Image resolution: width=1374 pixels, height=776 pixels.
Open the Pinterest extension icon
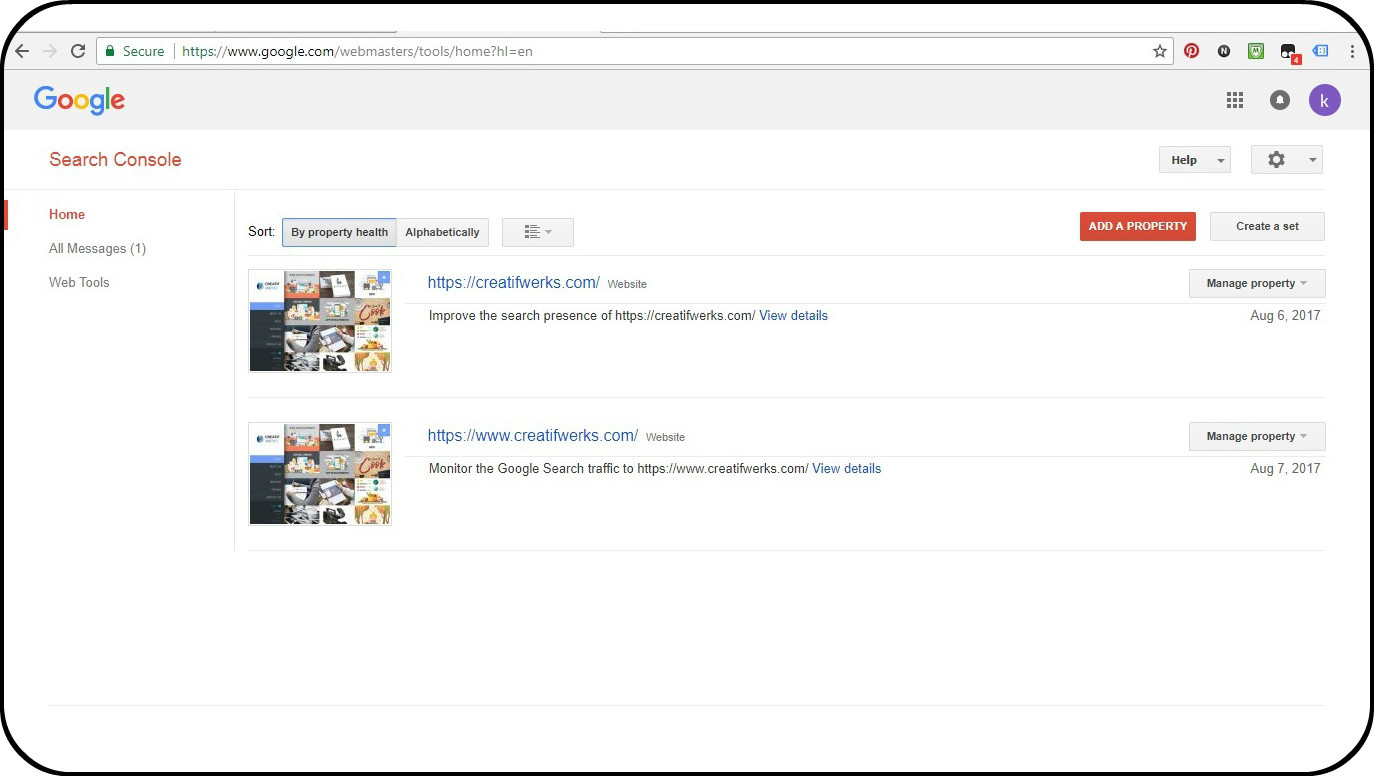[1191, 51]
